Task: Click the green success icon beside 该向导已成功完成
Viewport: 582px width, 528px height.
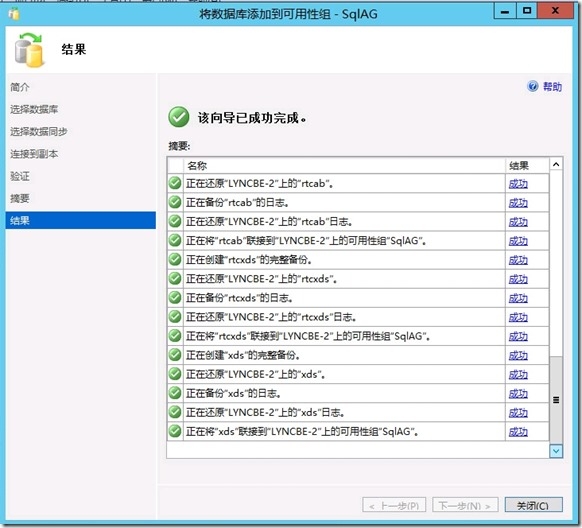Action: coord(179,117)
